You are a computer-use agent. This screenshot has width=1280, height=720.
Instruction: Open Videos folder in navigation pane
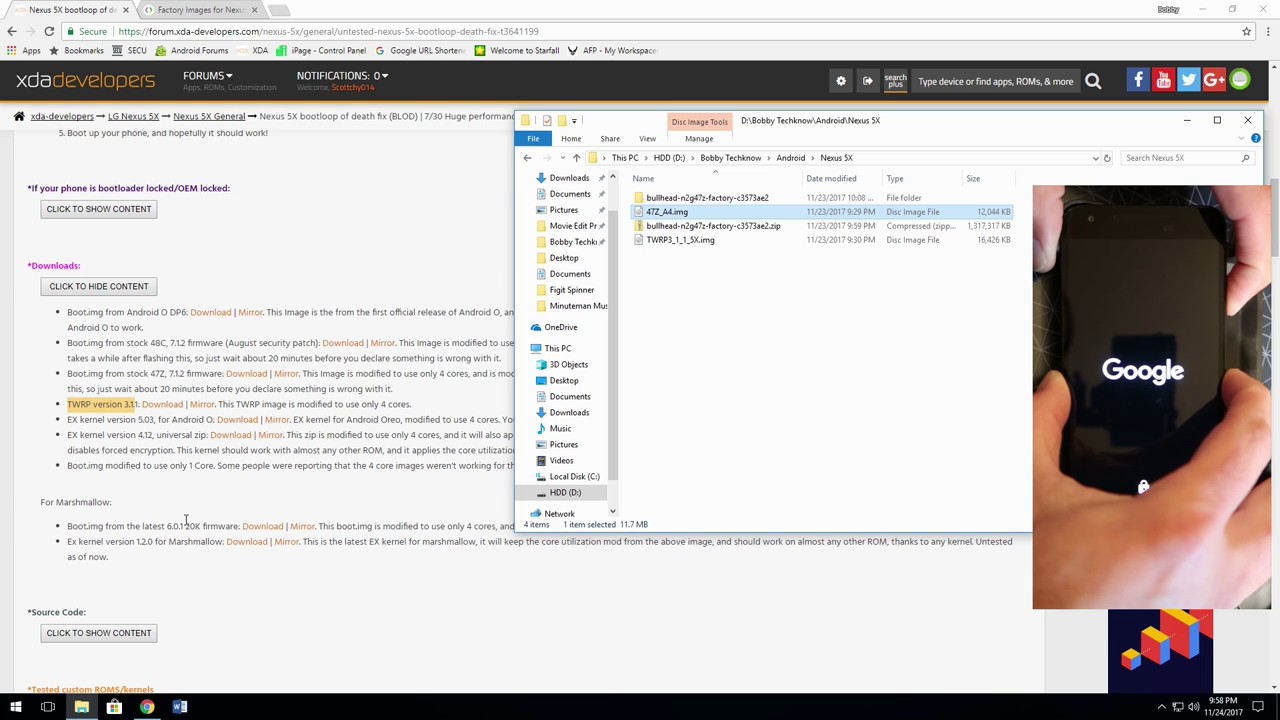[x=561, y=460]
